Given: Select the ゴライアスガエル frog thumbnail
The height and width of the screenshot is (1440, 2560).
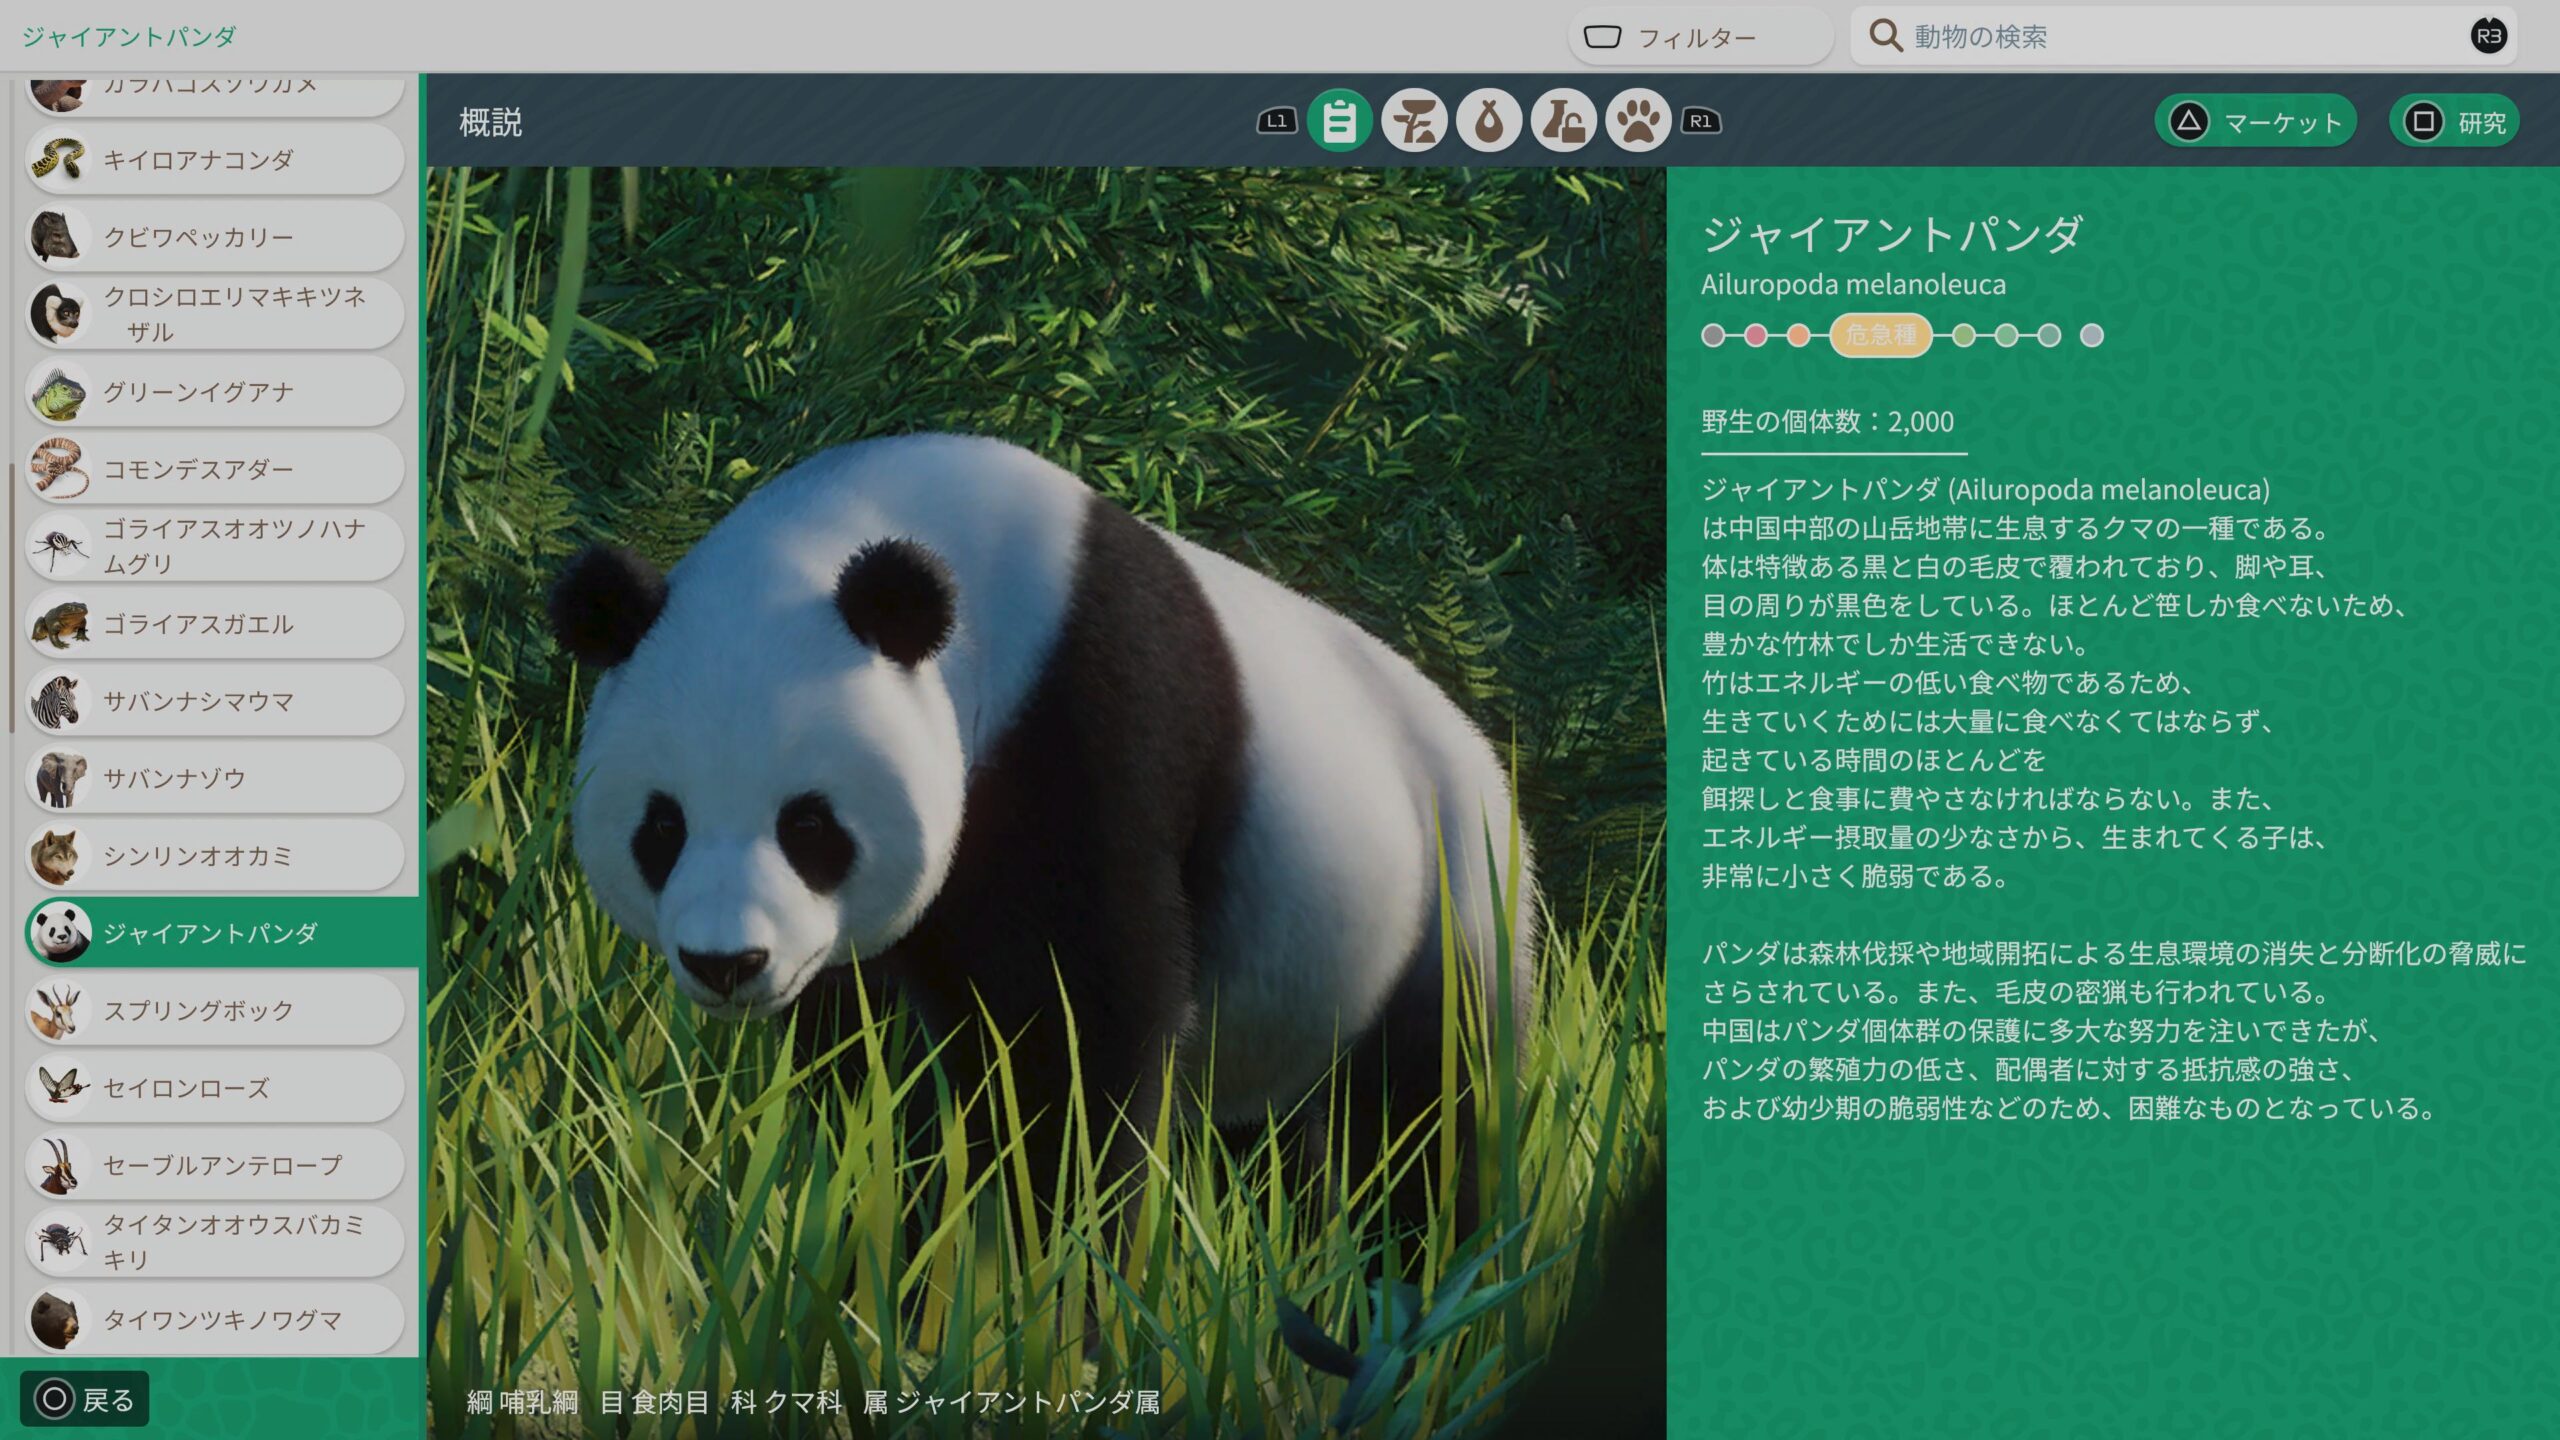Looking at the screenshot, I should pyautogui.click(x=57, y=623).
